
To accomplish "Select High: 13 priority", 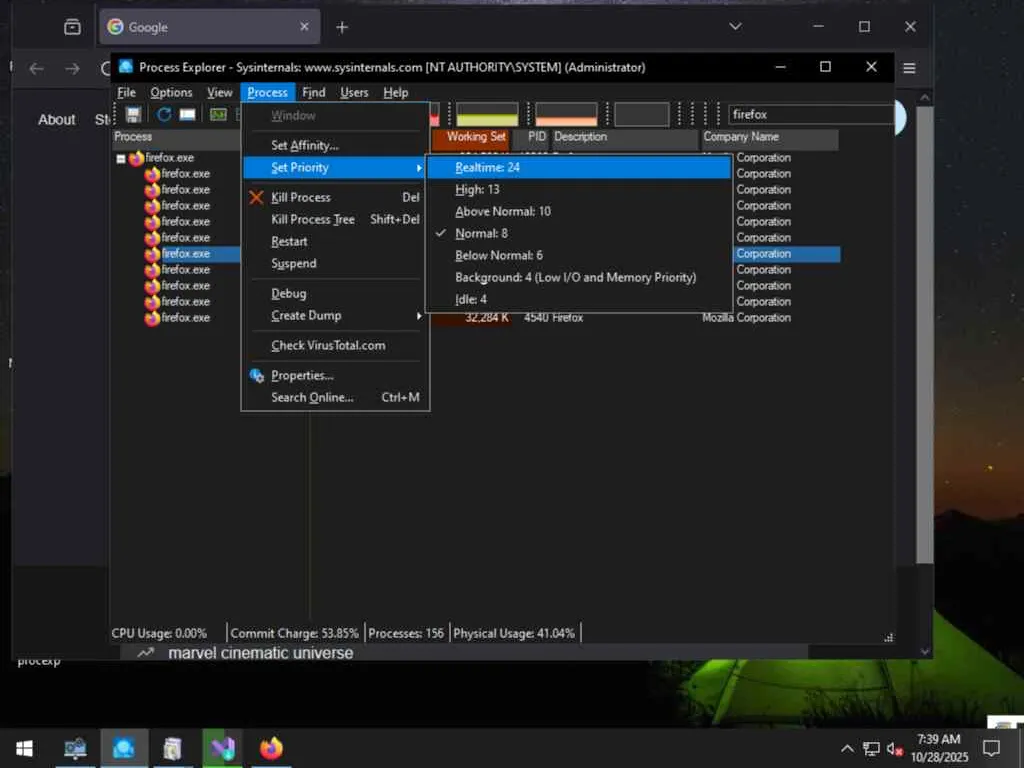I will 579,190.
